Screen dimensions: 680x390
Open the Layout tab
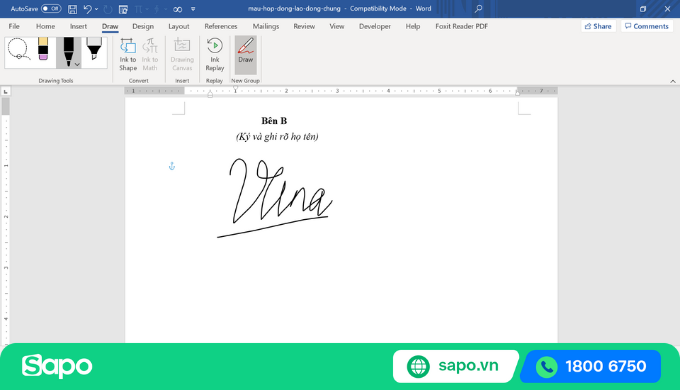[179, 26]
